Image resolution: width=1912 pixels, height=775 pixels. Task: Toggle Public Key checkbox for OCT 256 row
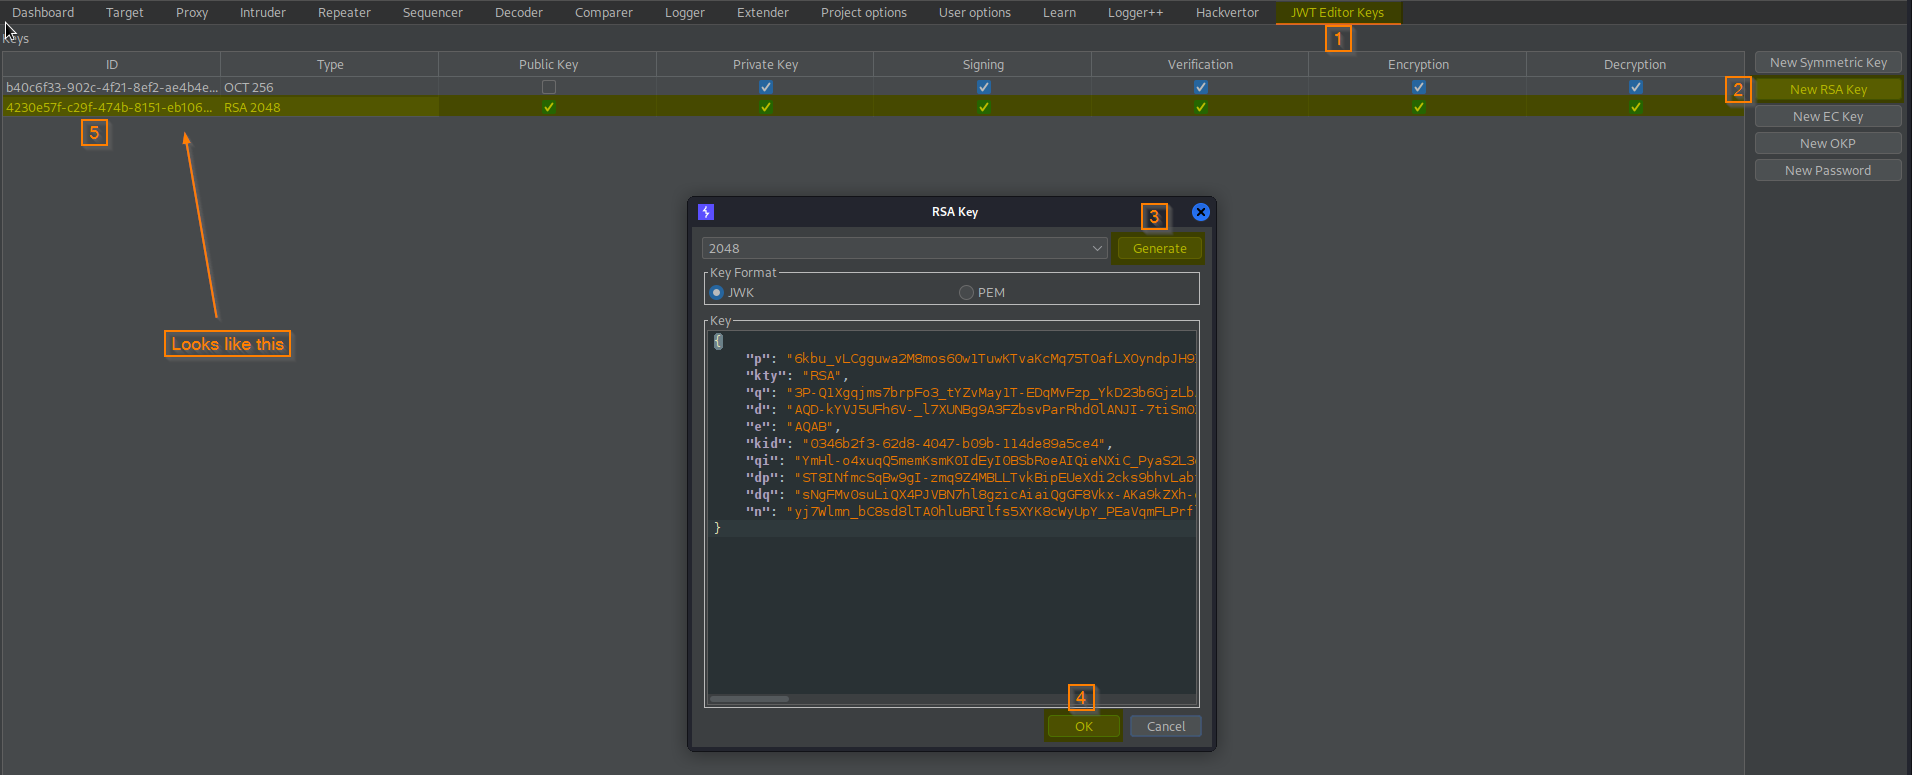pos(549,87)
